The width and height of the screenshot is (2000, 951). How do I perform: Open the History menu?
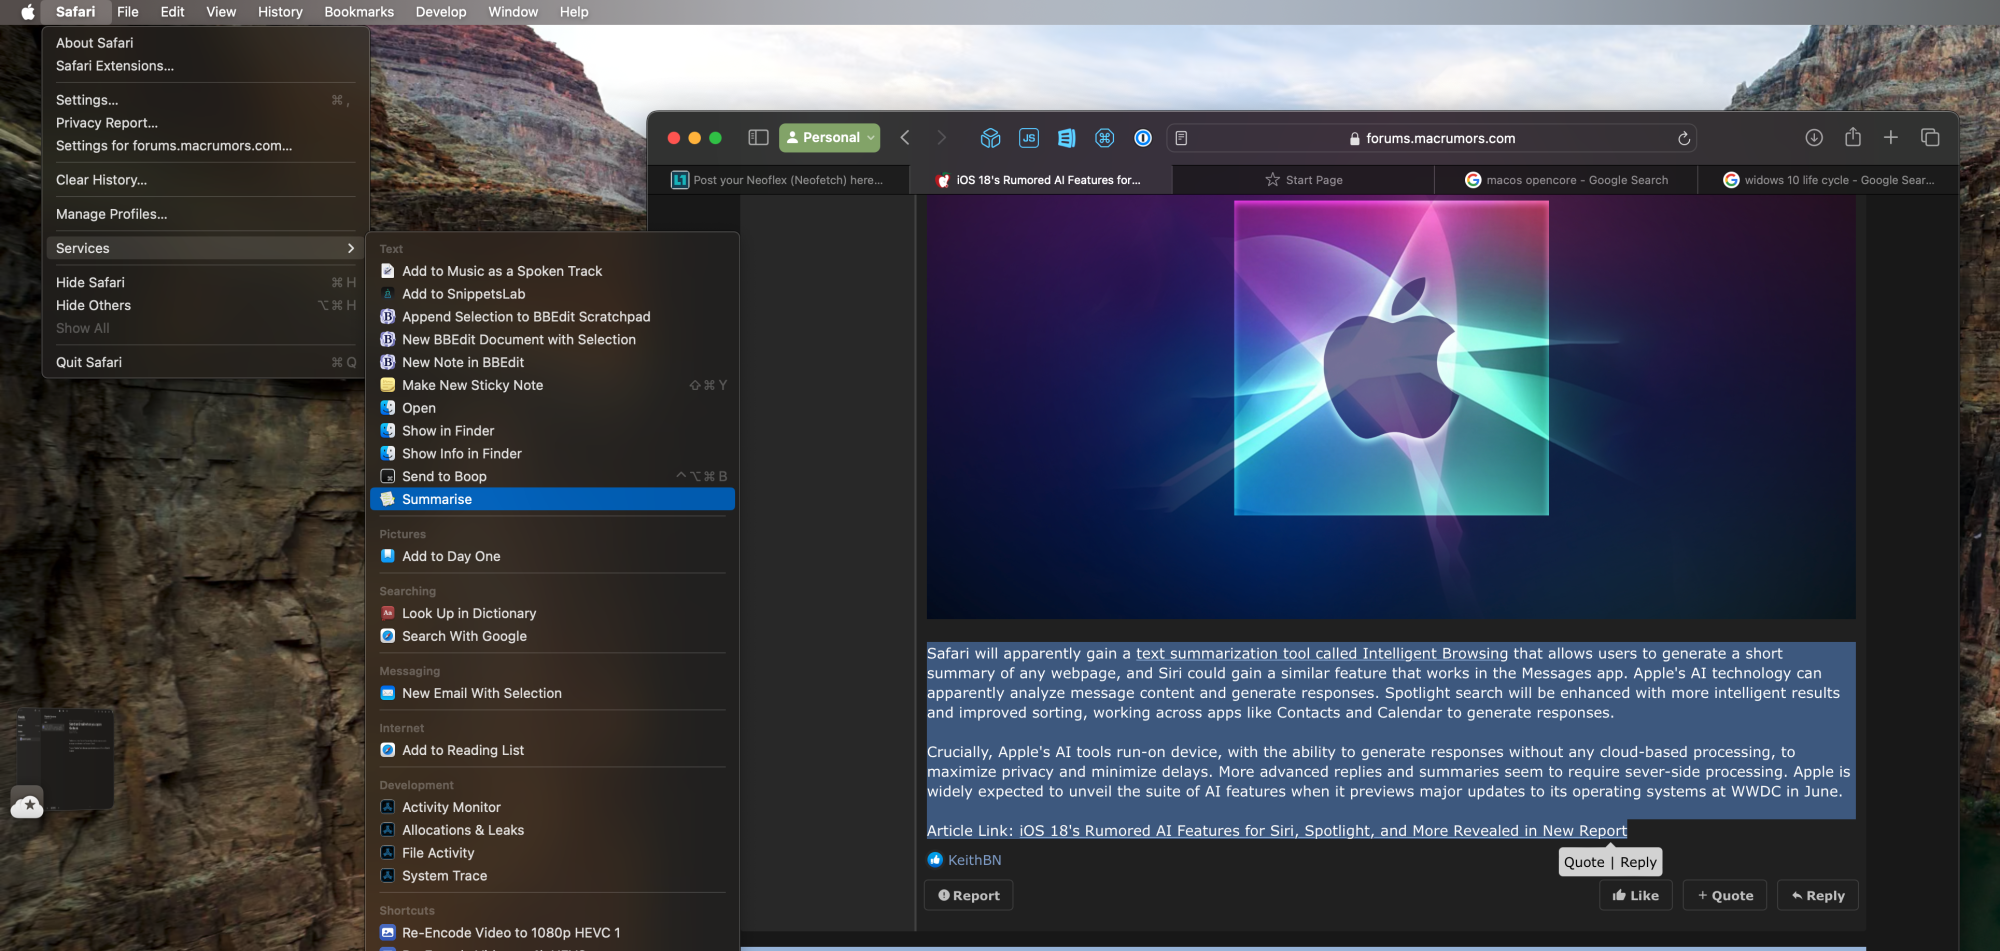[280, 12]
